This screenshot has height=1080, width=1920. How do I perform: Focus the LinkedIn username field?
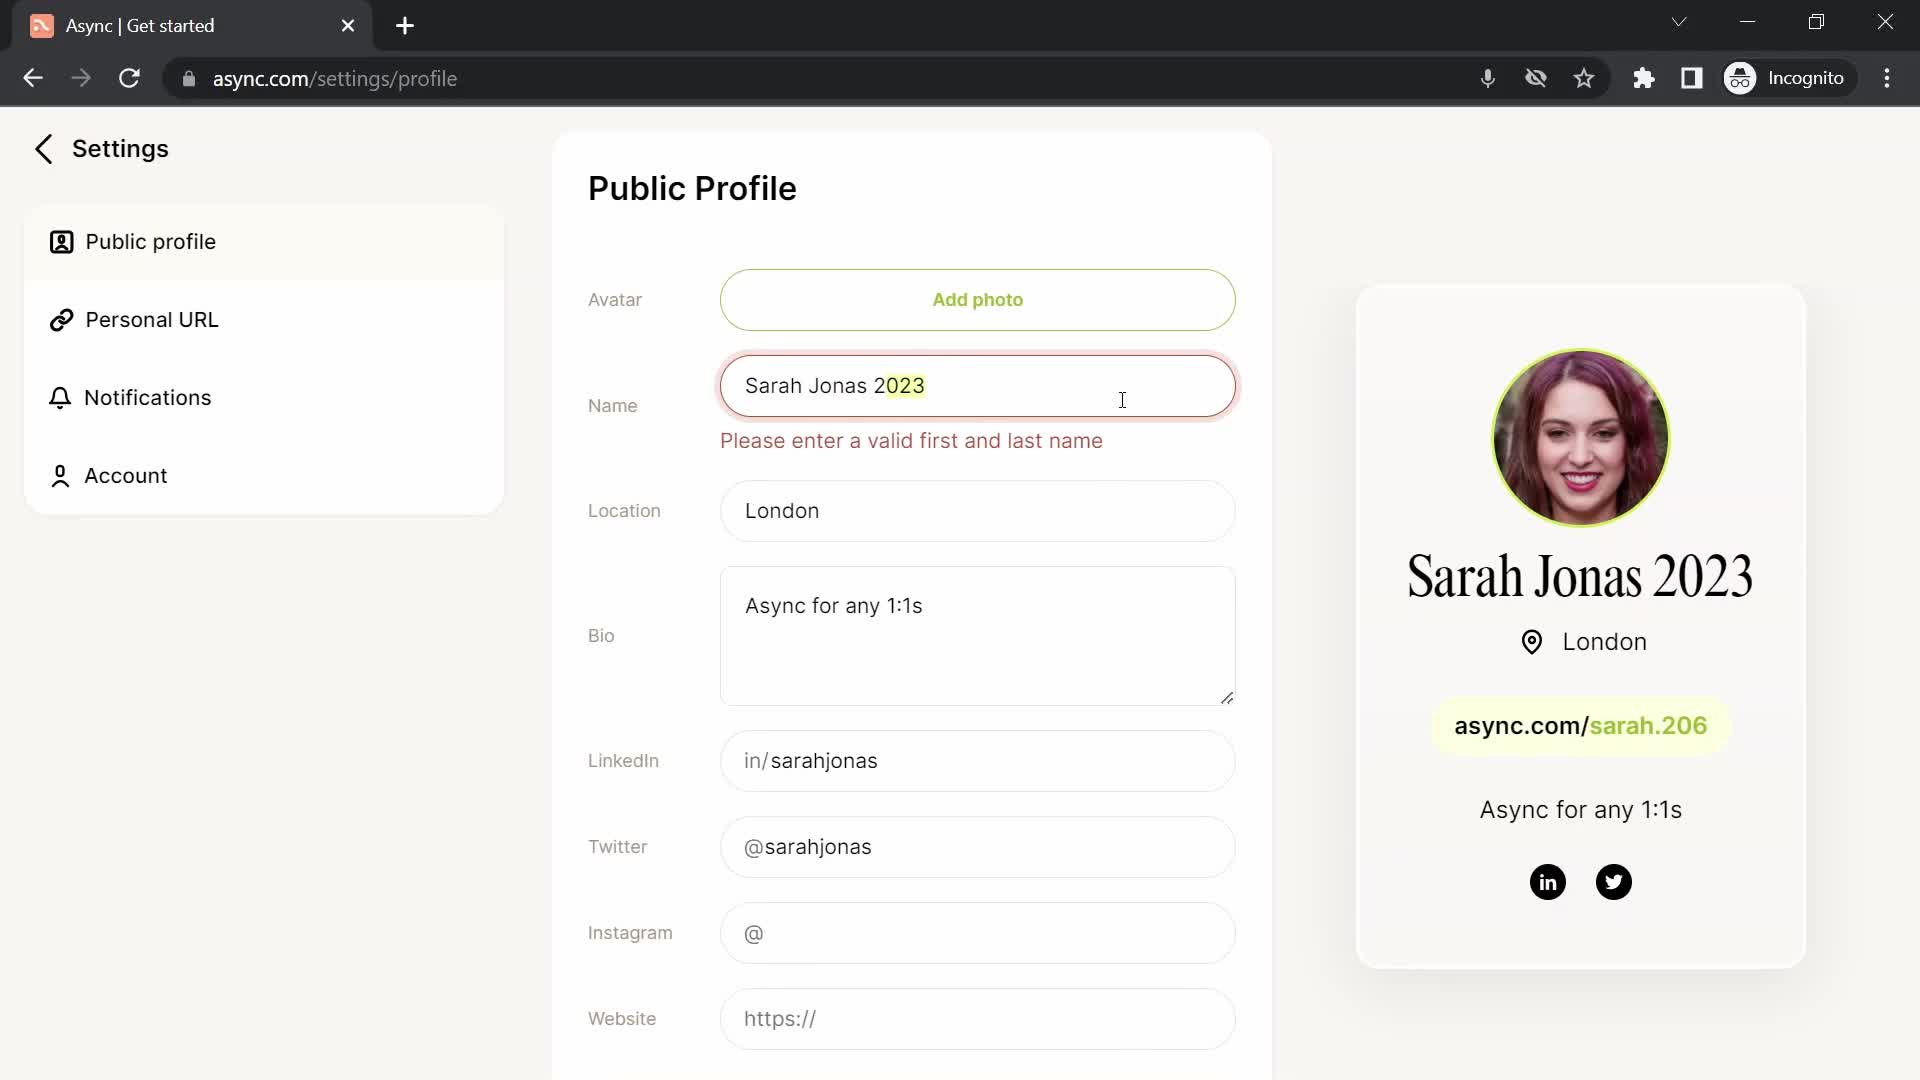(x=977, y=761)
